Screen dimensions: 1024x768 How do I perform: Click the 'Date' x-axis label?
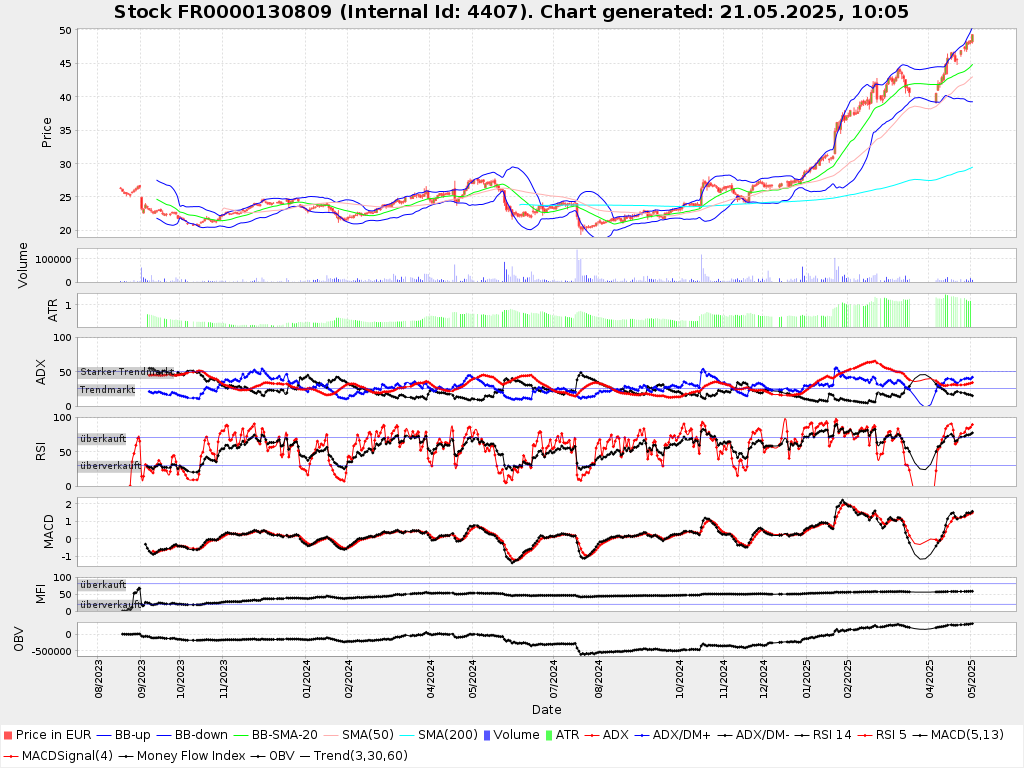tap(547, 709)
